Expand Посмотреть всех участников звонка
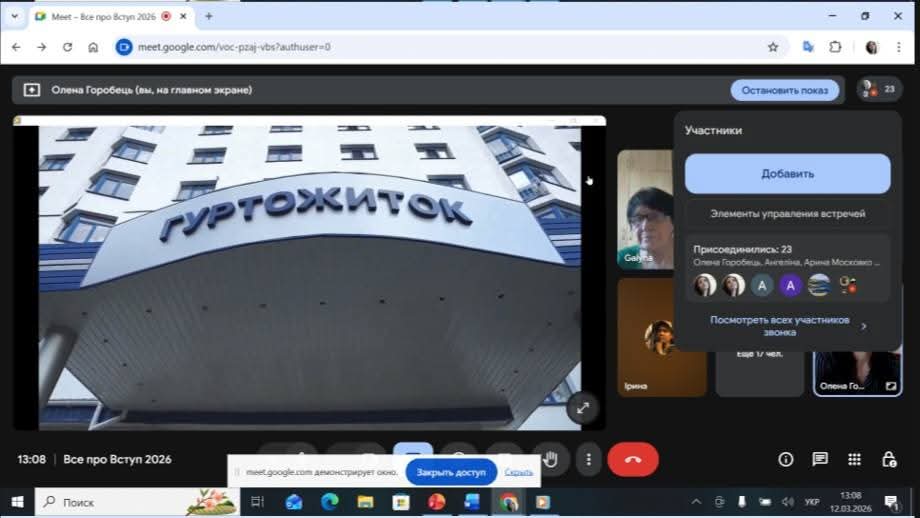This screenshot has height=518, width=920. [787, 326]
